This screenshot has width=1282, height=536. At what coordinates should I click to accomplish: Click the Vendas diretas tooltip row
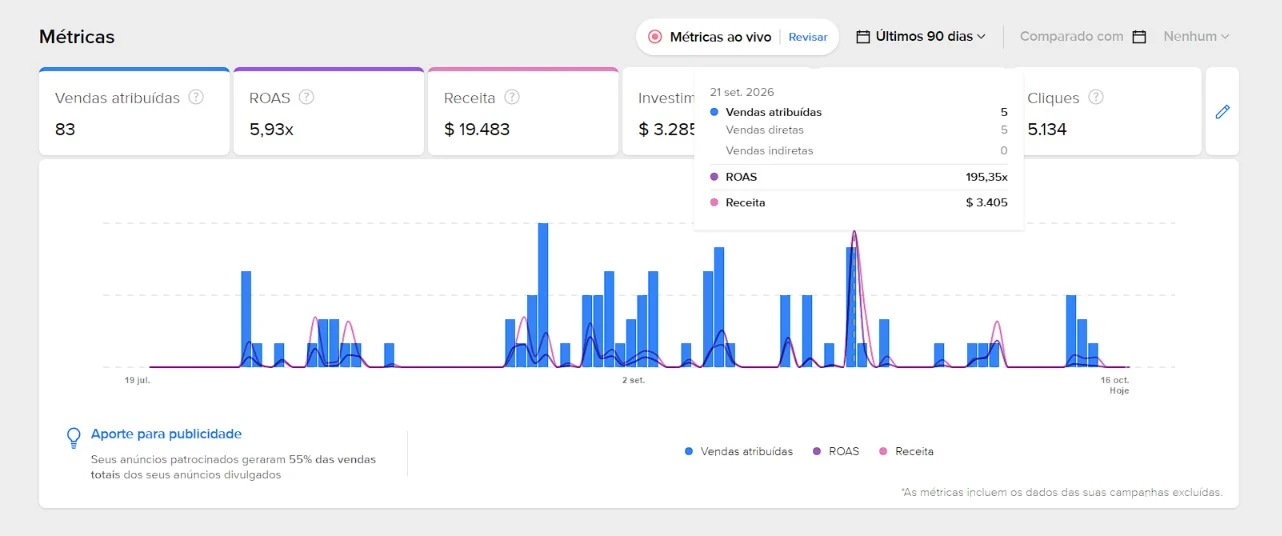pos(858,130)
